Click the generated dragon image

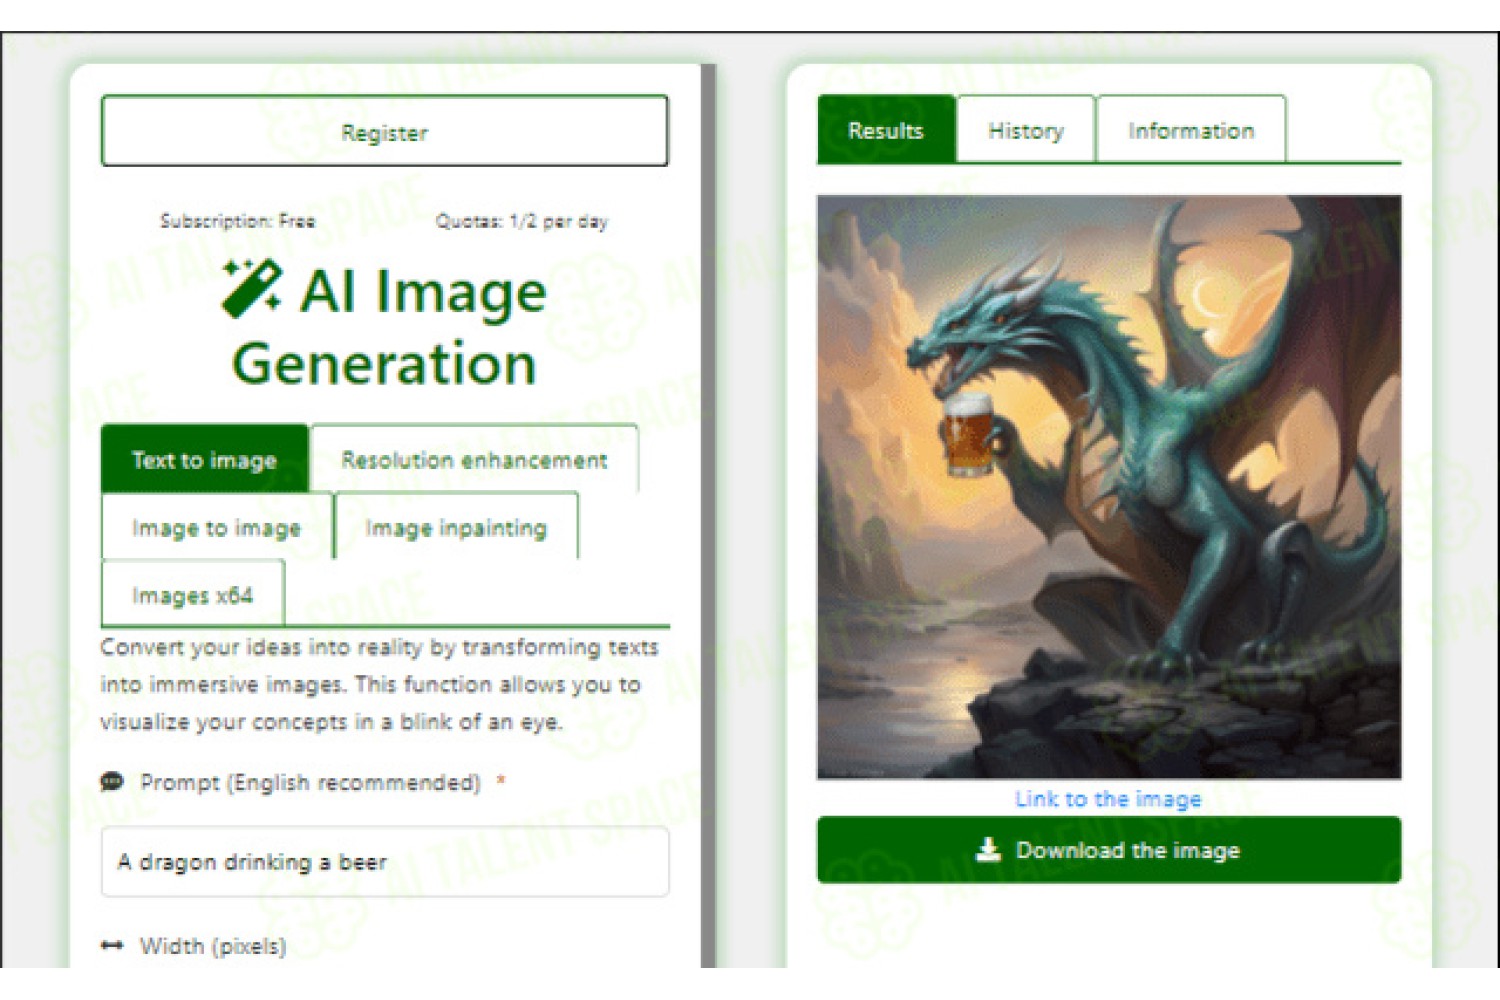(1109, 487)
